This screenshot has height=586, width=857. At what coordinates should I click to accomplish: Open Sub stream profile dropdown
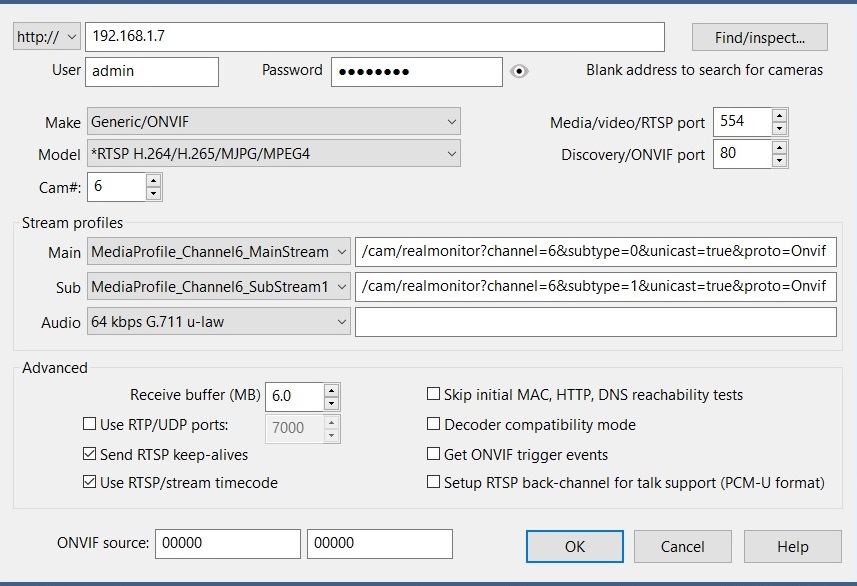pos(219,286)
